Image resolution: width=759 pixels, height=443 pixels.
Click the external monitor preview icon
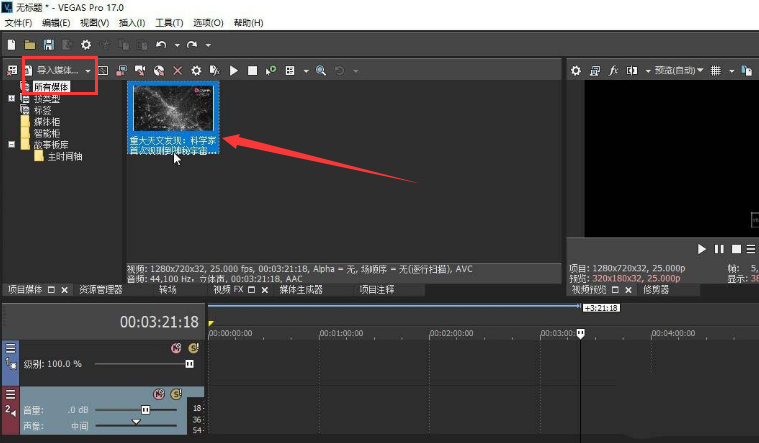[x=594, y=71]
